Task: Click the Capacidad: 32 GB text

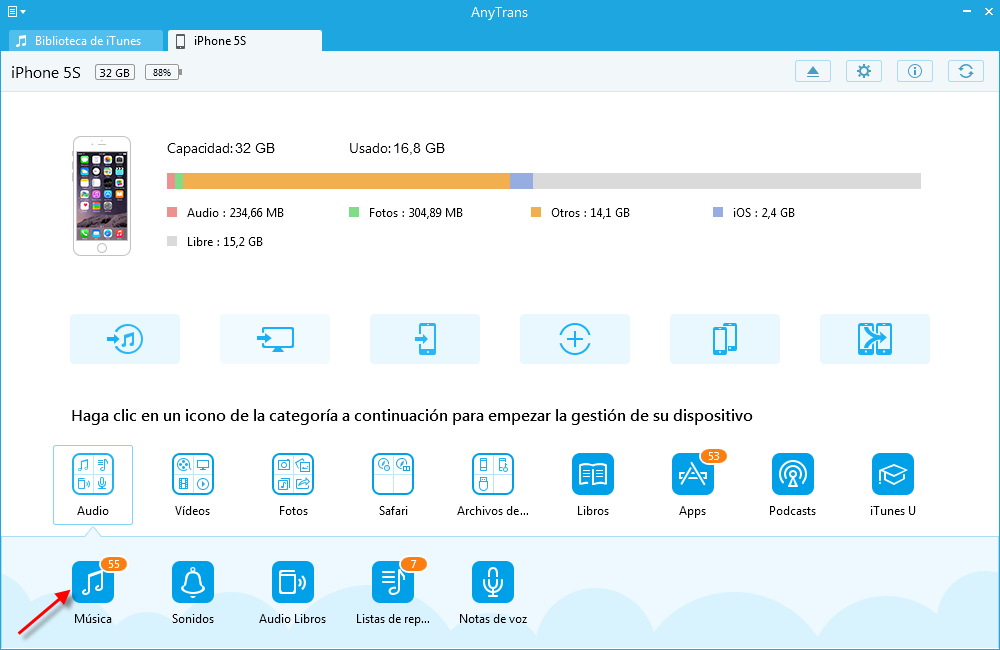Action: click(x=221, y=149)
